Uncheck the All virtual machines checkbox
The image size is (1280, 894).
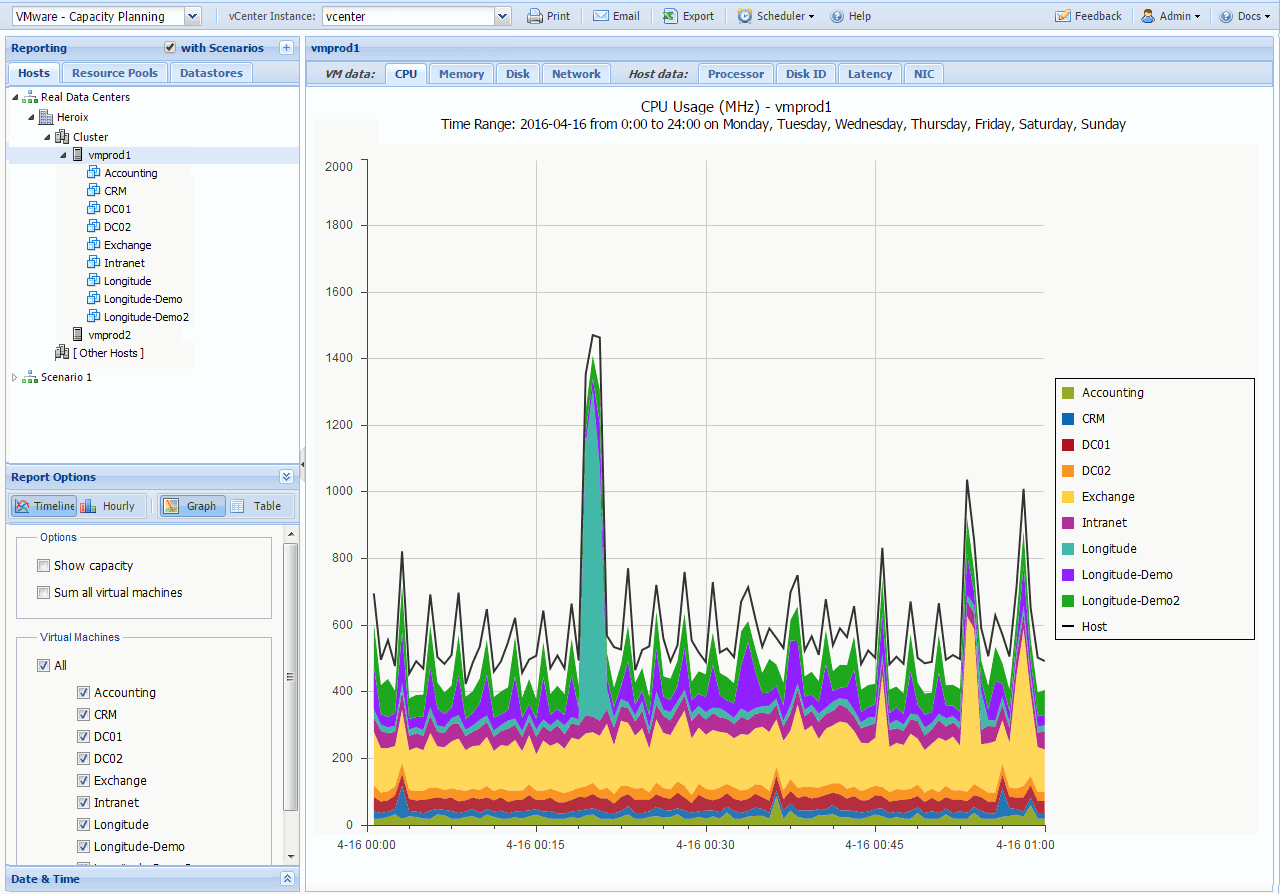[43, 666]
